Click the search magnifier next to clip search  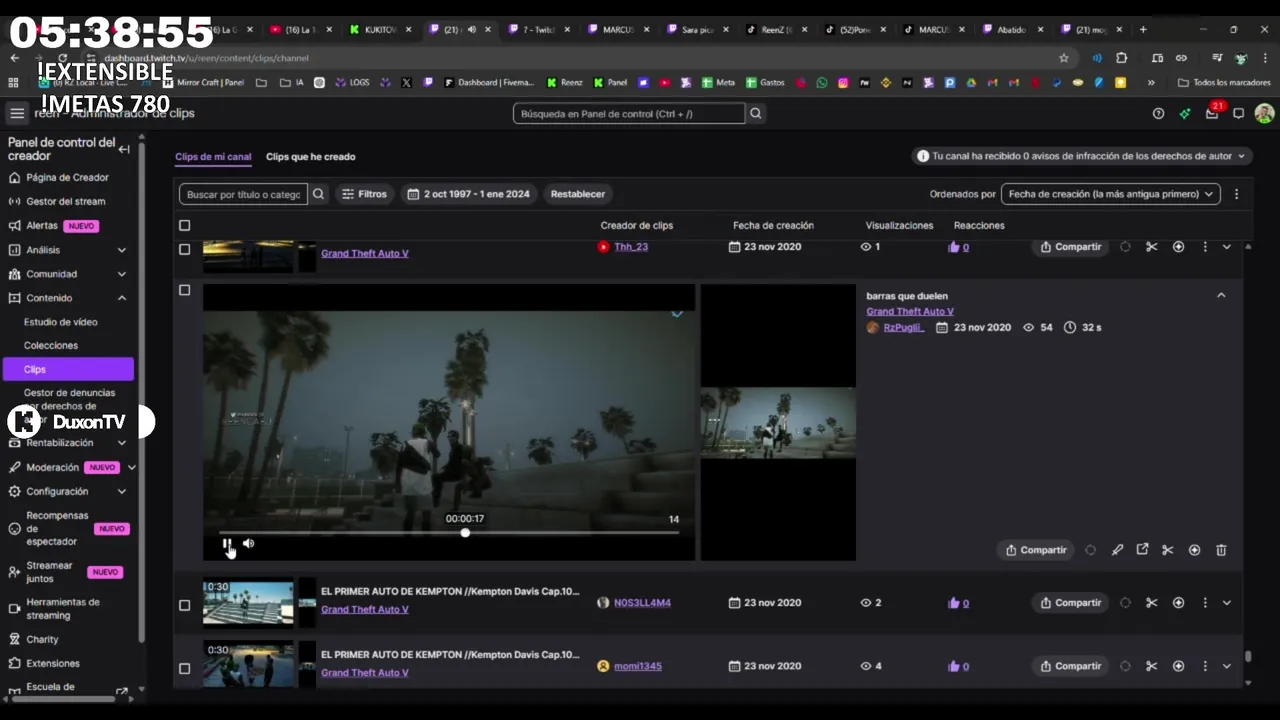pos(318,194)
